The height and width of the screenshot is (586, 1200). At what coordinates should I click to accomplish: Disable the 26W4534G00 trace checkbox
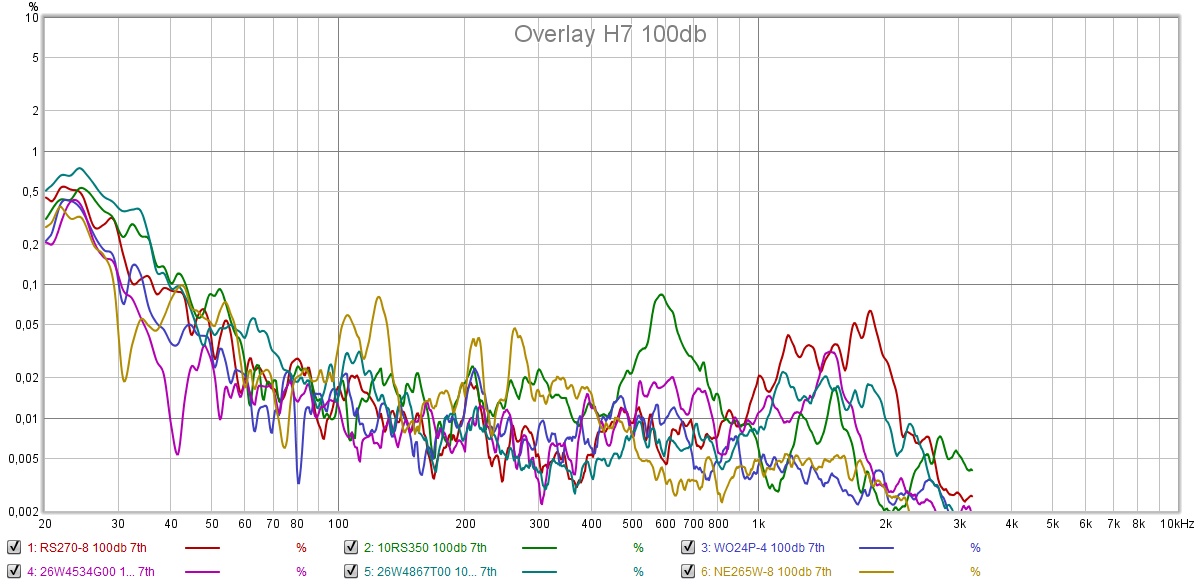[14, 571]
